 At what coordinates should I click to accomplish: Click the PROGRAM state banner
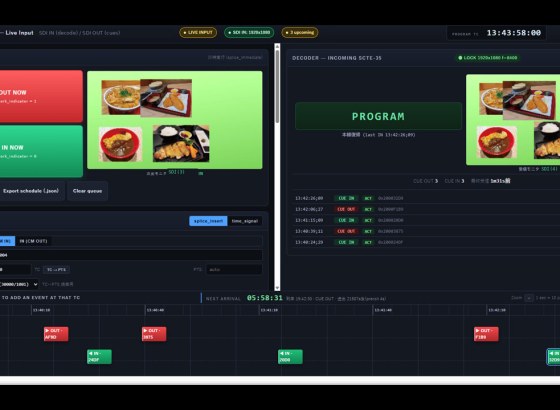click(378, 116)
